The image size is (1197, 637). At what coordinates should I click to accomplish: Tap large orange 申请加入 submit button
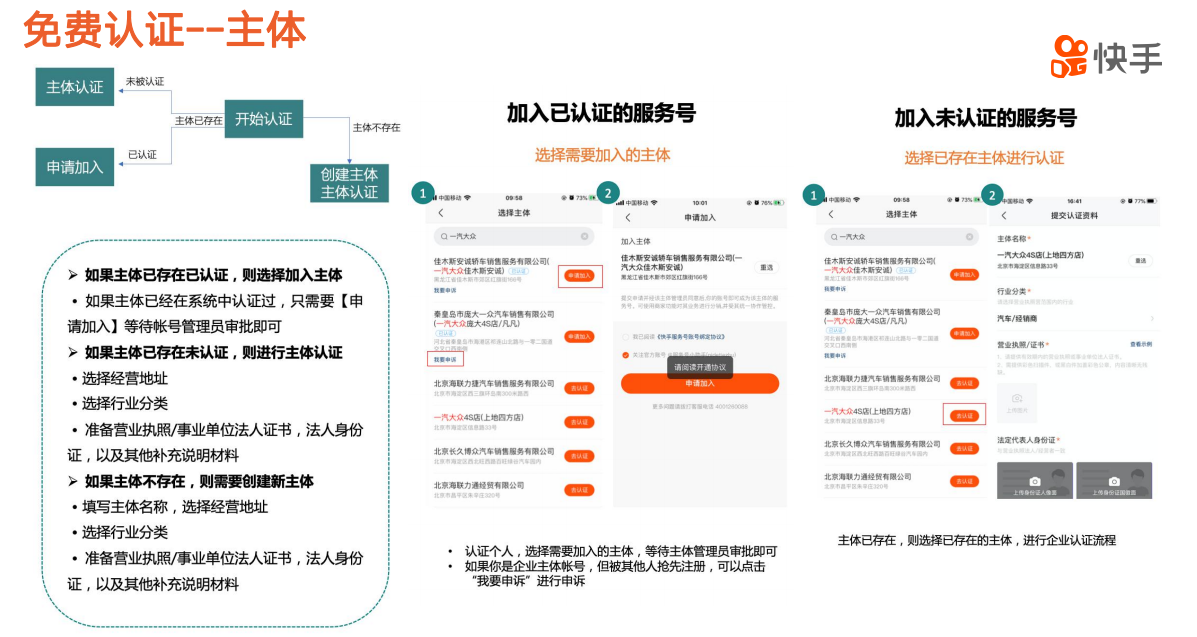point(699,383)
